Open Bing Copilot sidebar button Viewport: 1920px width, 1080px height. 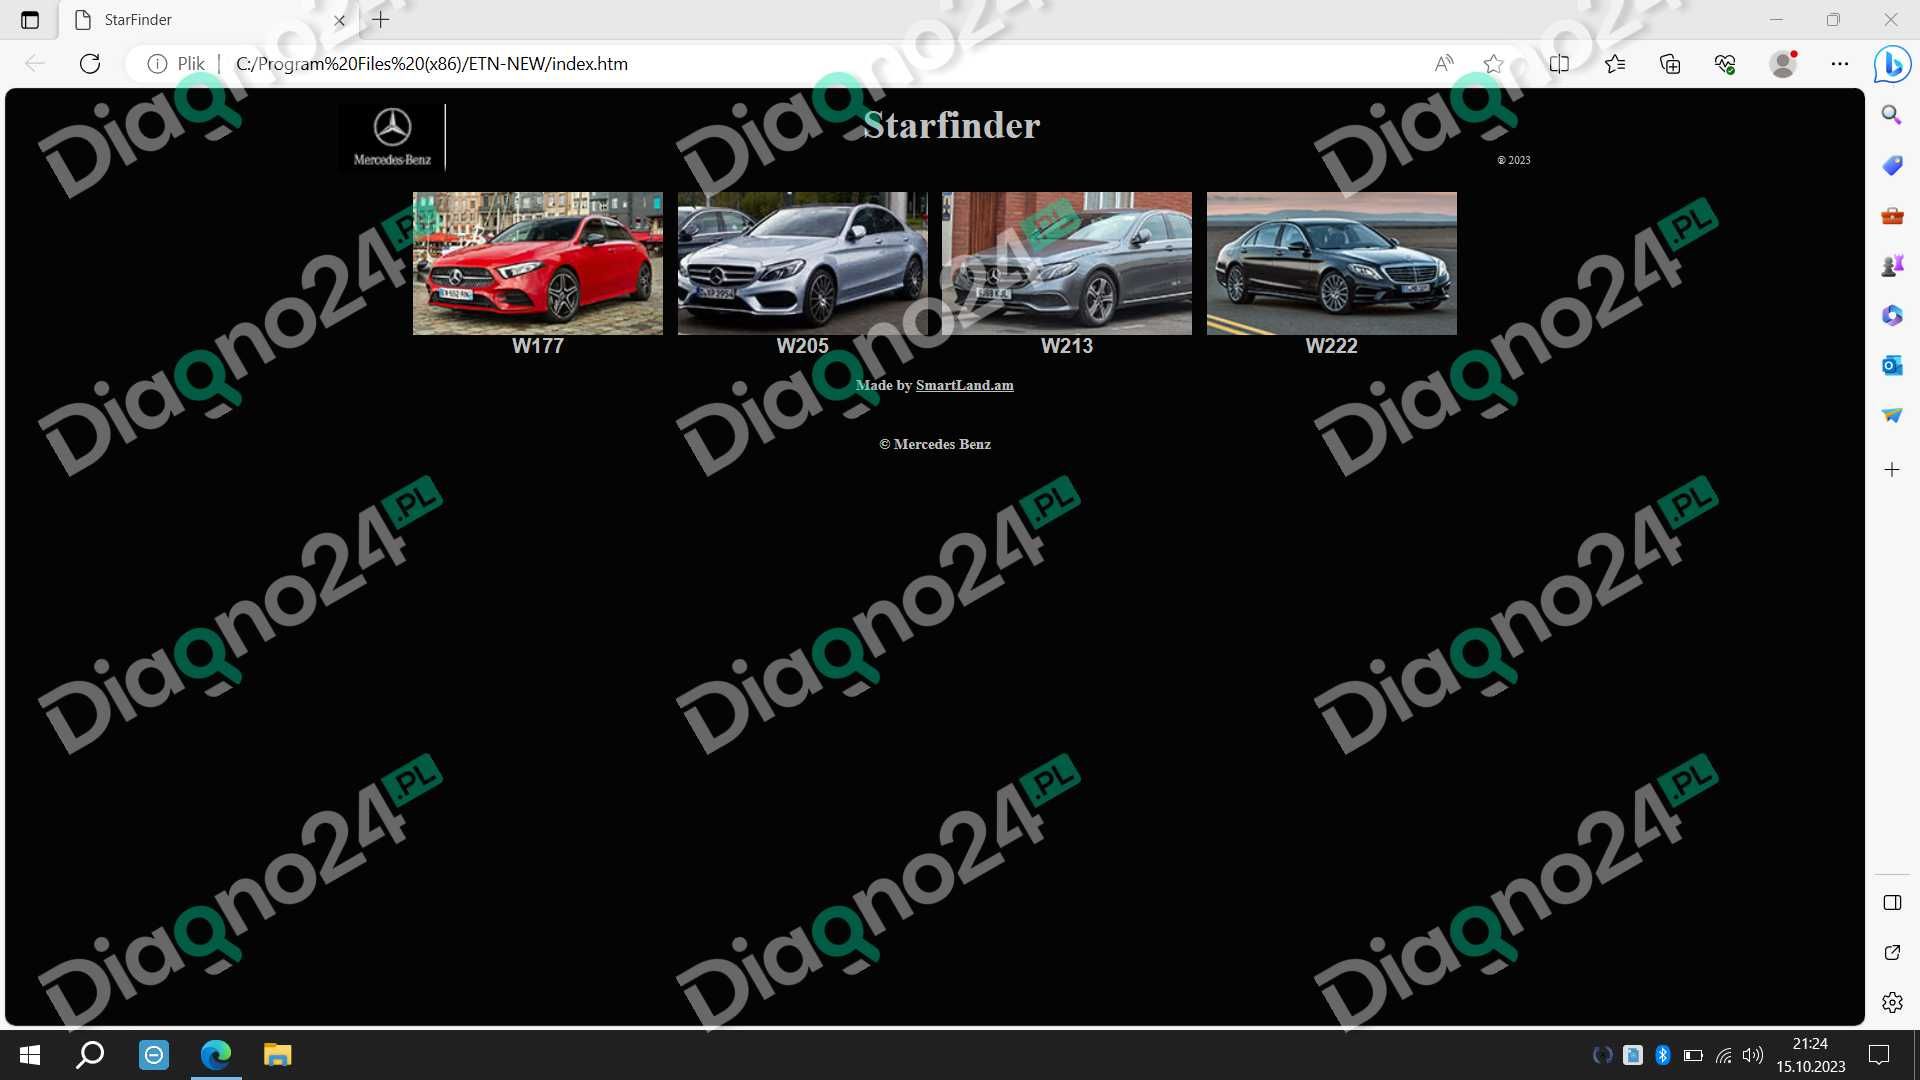click(x=1892, y=65)
